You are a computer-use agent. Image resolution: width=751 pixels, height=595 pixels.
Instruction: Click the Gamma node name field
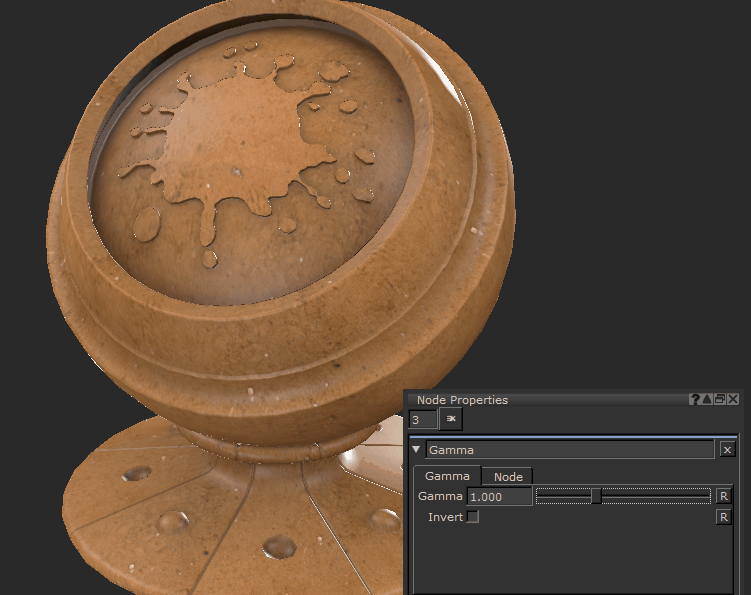[570, 450]
